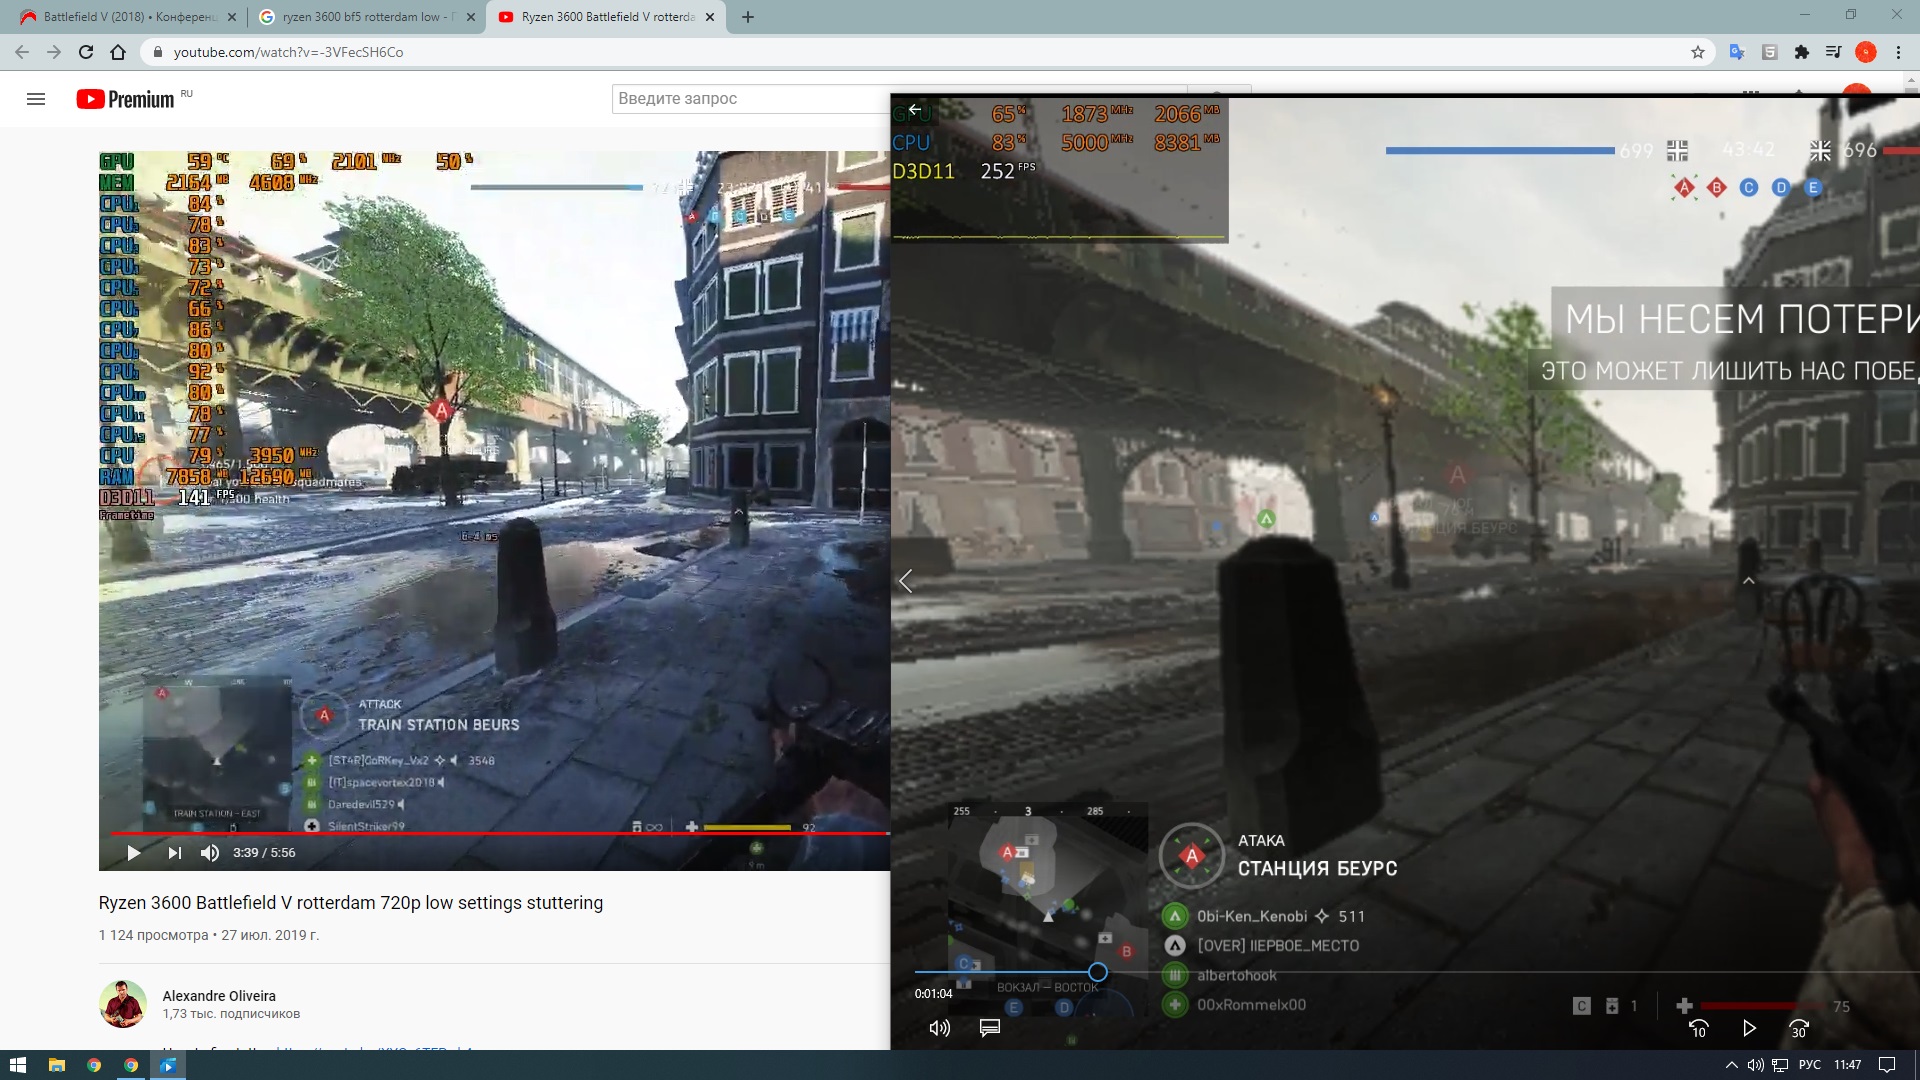
Task: Play the YouTube video
Action: [x=133, y=853]
